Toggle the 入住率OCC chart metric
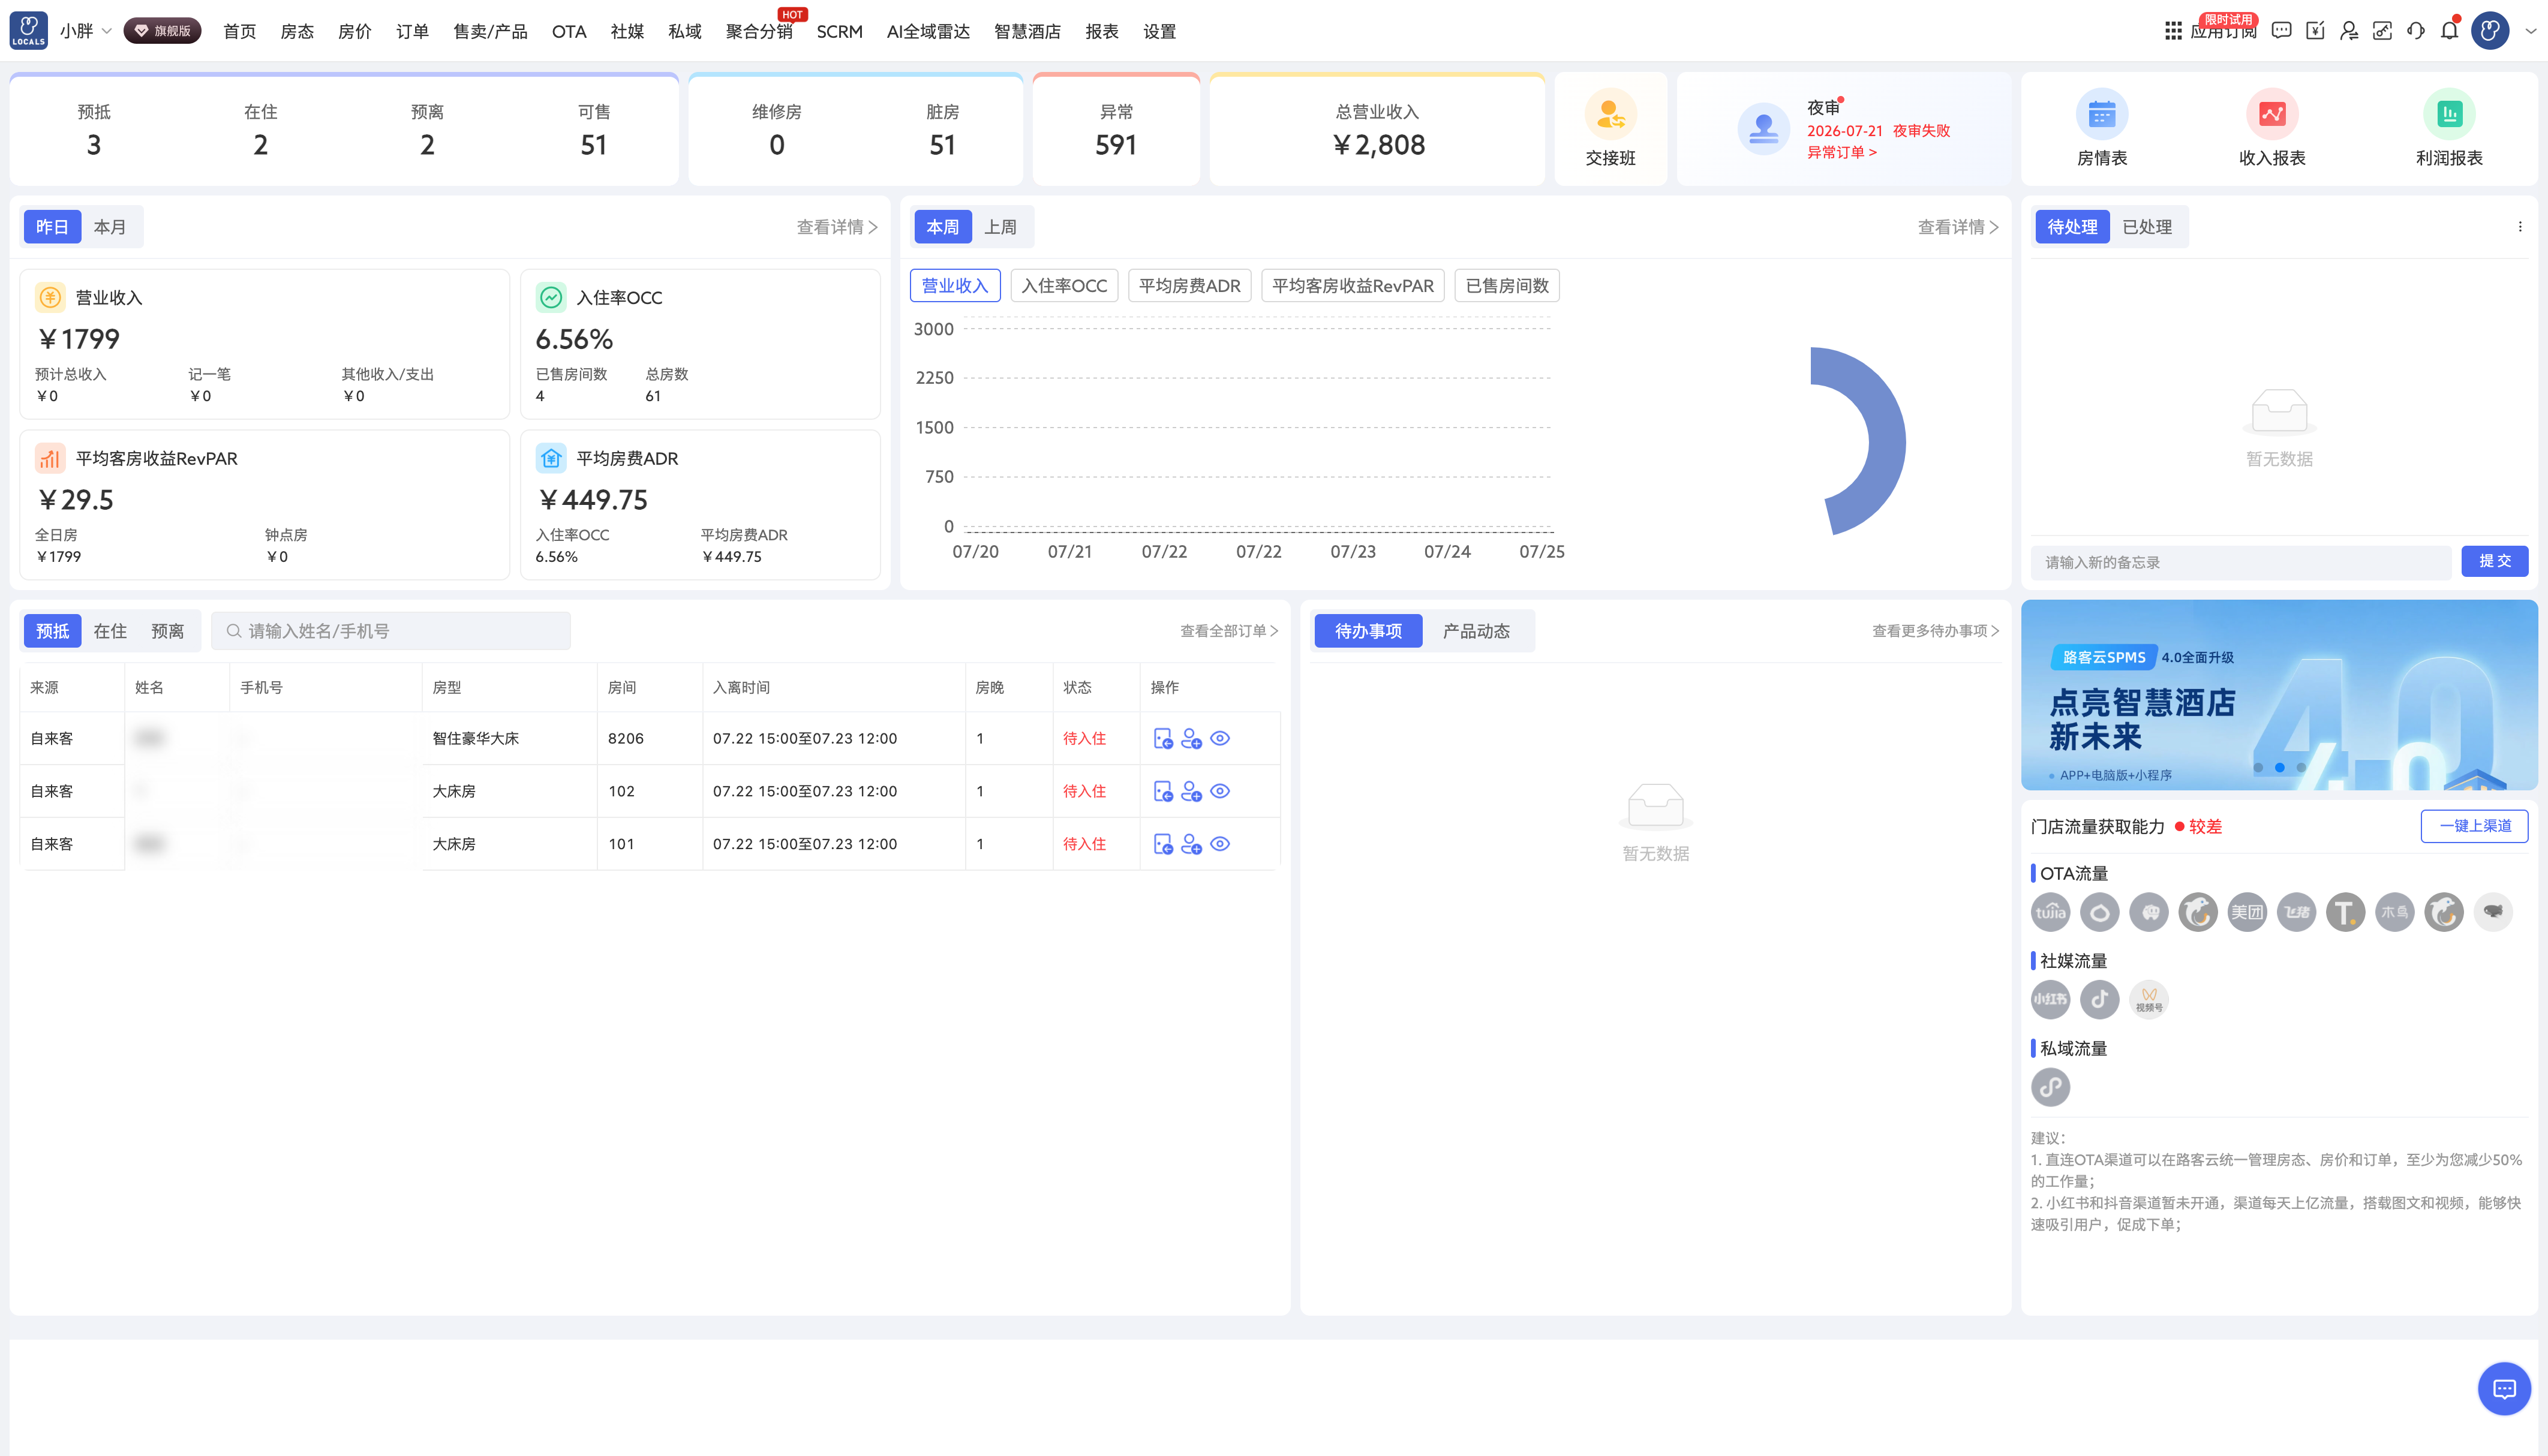This screenshot has width=2548, height=1456. [x=1064, y=286]
